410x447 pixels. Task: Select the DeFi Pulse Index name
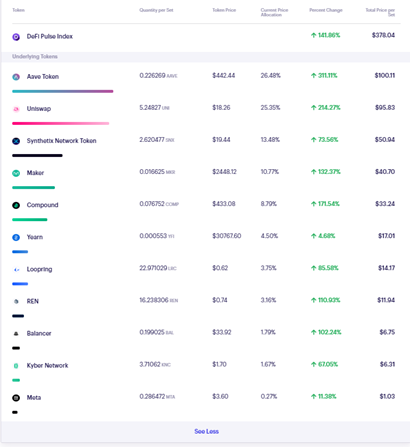(50, 36)
